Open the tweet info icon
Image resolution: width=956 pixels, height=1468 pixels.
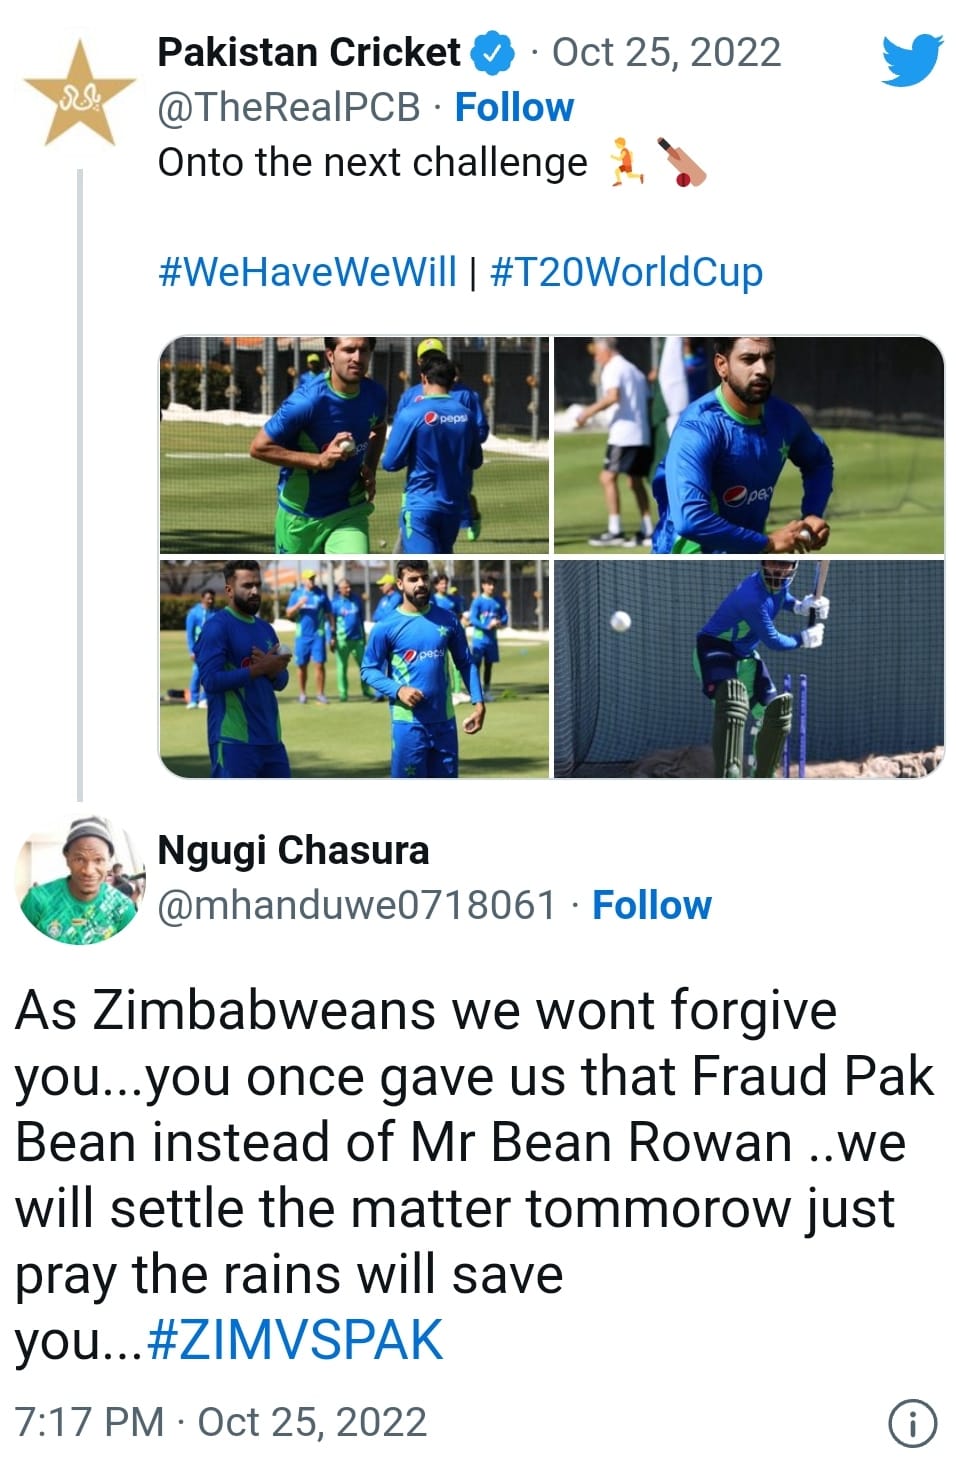tap(912, 1422)
